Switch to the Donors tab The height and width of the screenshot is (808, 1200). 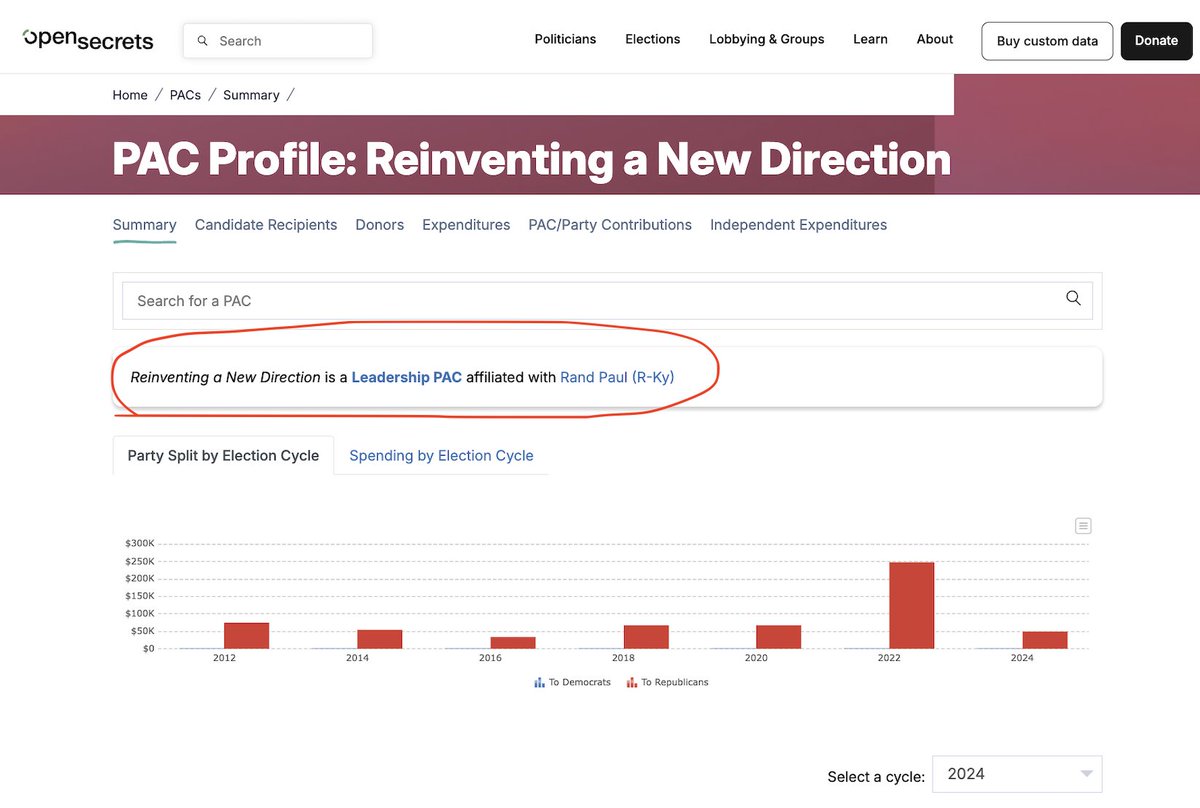tap(380, 225)
